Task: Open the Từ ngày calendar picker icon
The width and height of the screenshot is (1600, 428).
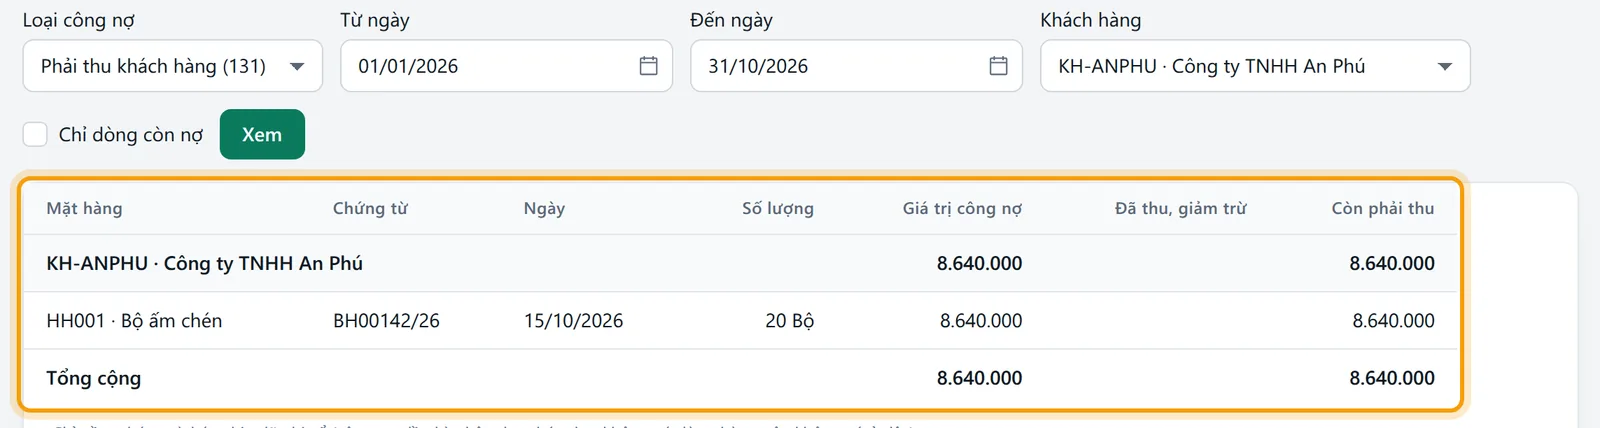Action: pos(648,66)
